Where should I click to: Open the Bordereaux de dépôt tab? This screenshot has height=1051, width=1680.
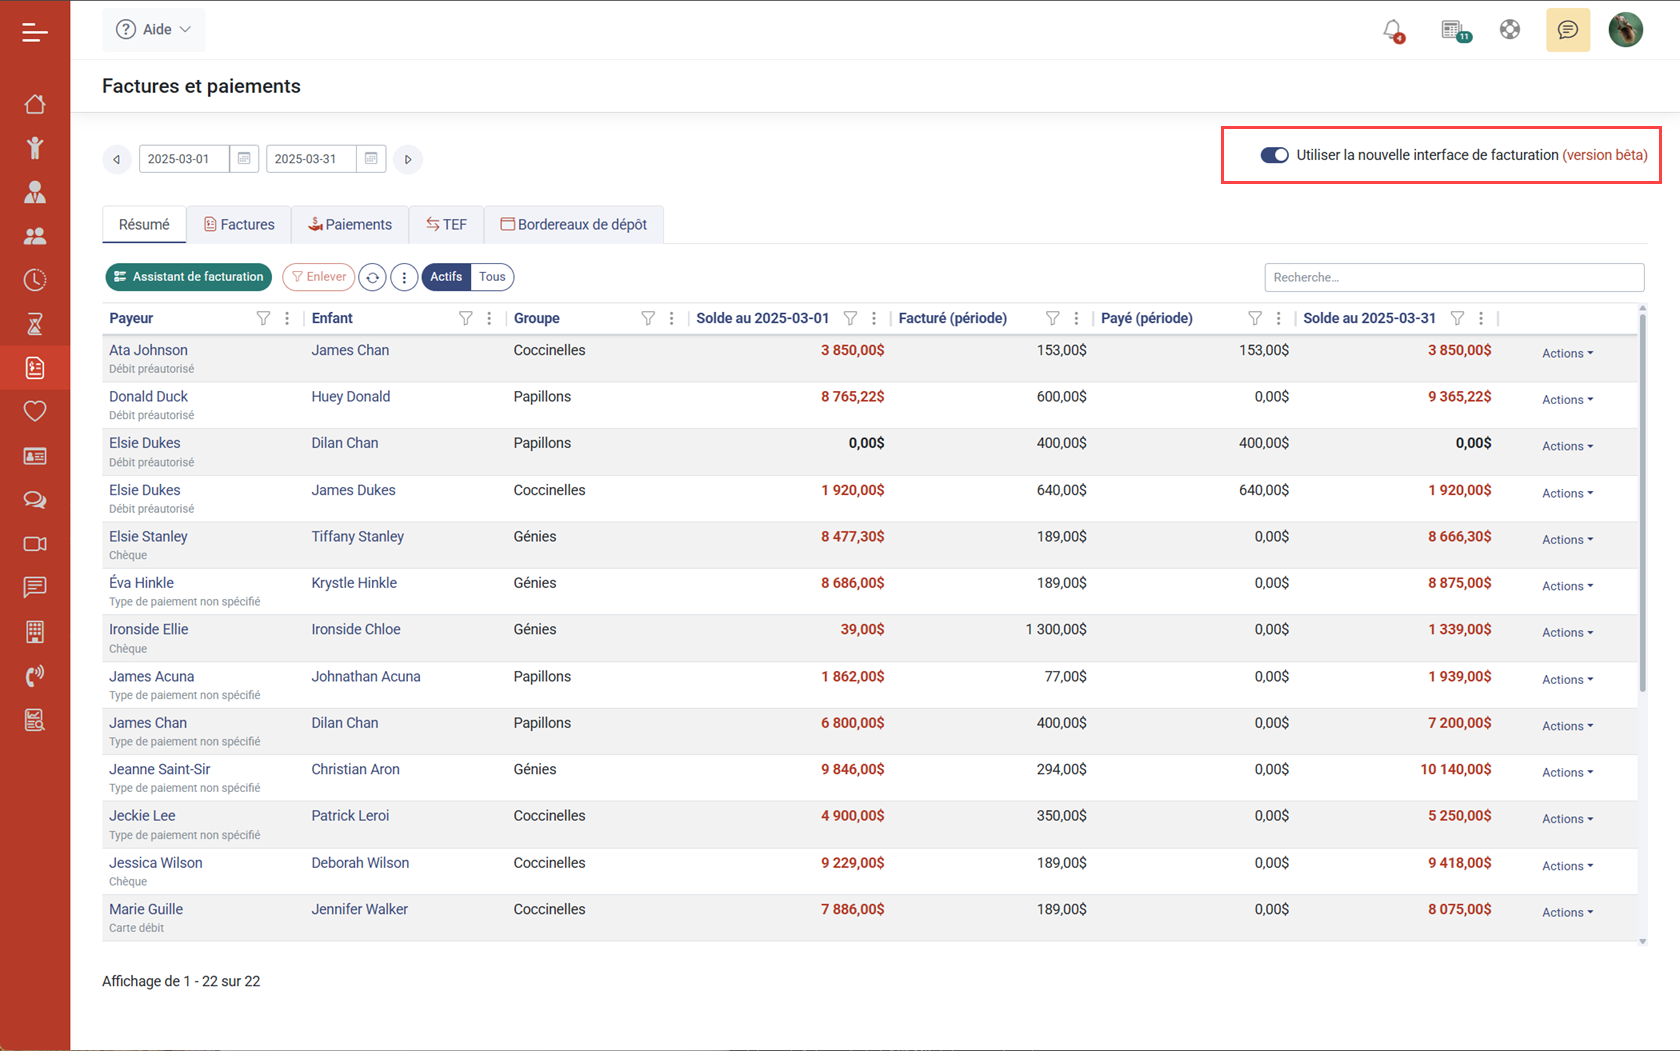point(573,225)
